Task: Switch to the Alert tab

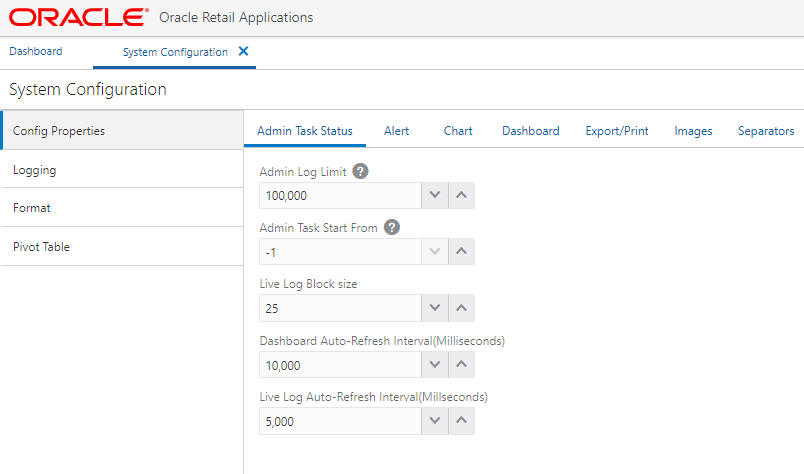Action: (x=396, y=131)
